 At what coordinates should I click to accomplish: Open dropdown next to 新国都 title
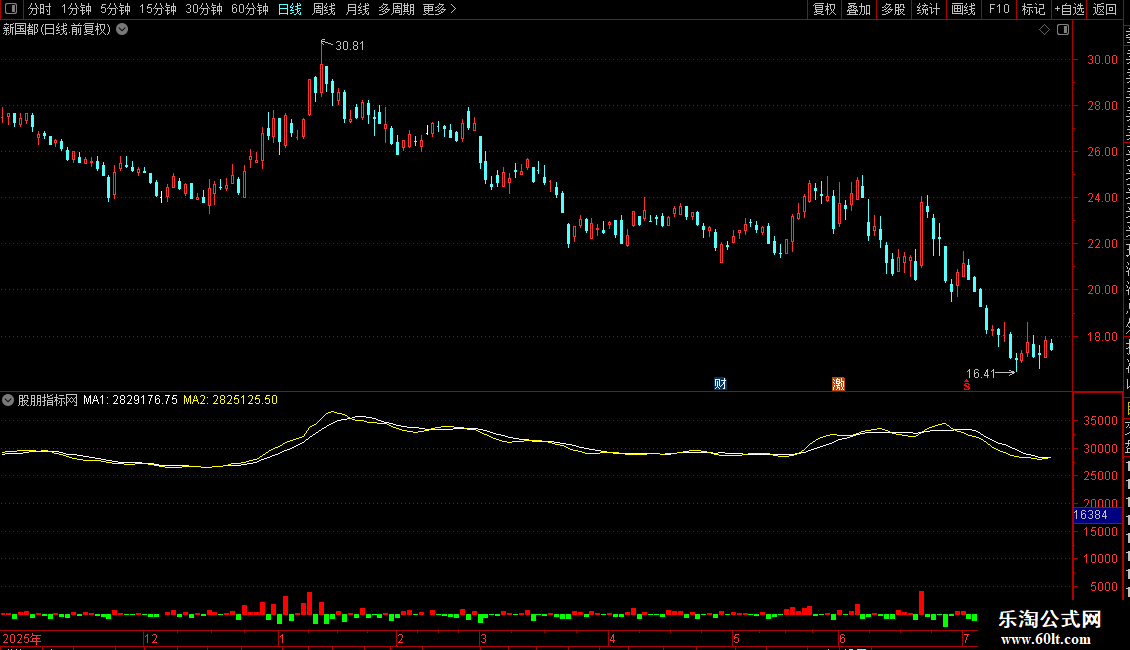pyautogui.click(x=123, y=30)
